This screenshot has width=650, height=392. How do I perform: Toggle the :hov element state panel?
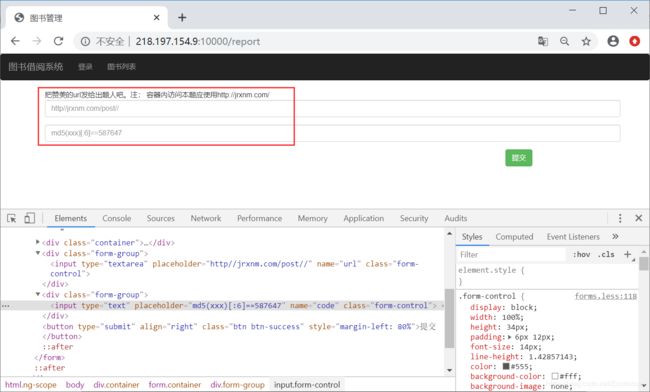point(582,254)
